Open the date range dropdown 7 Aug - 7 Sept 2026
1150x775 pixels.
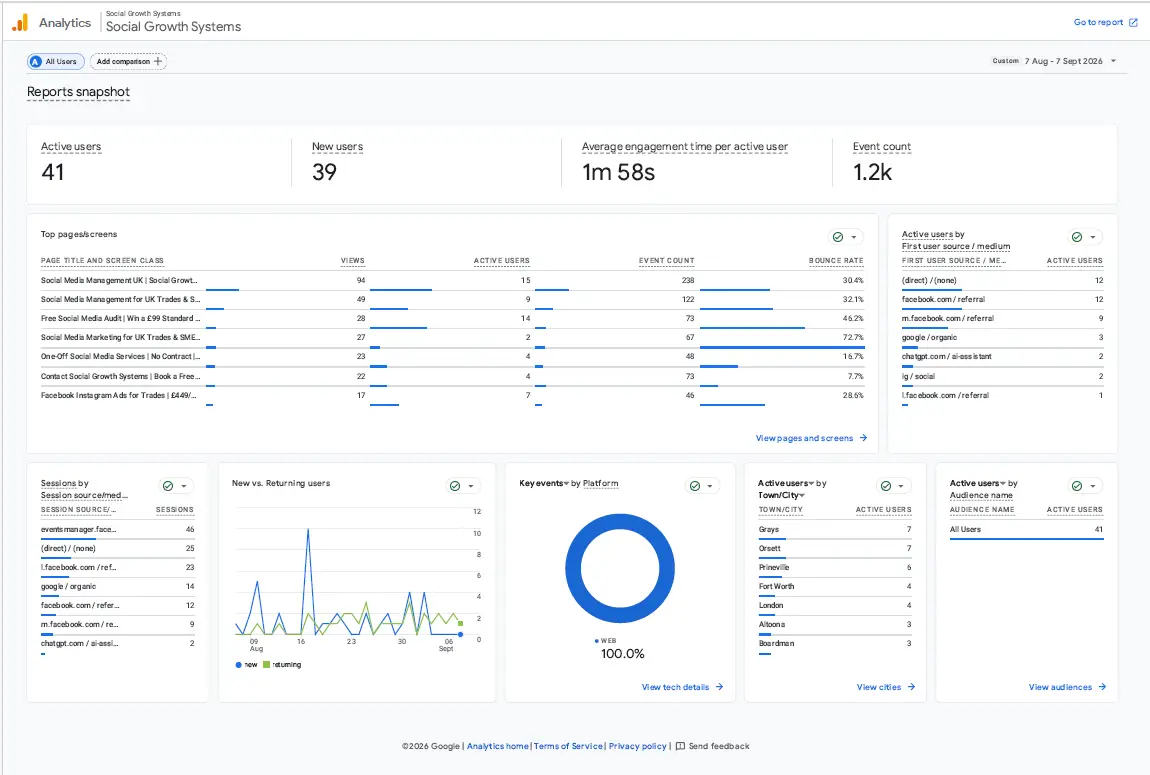1055,61
